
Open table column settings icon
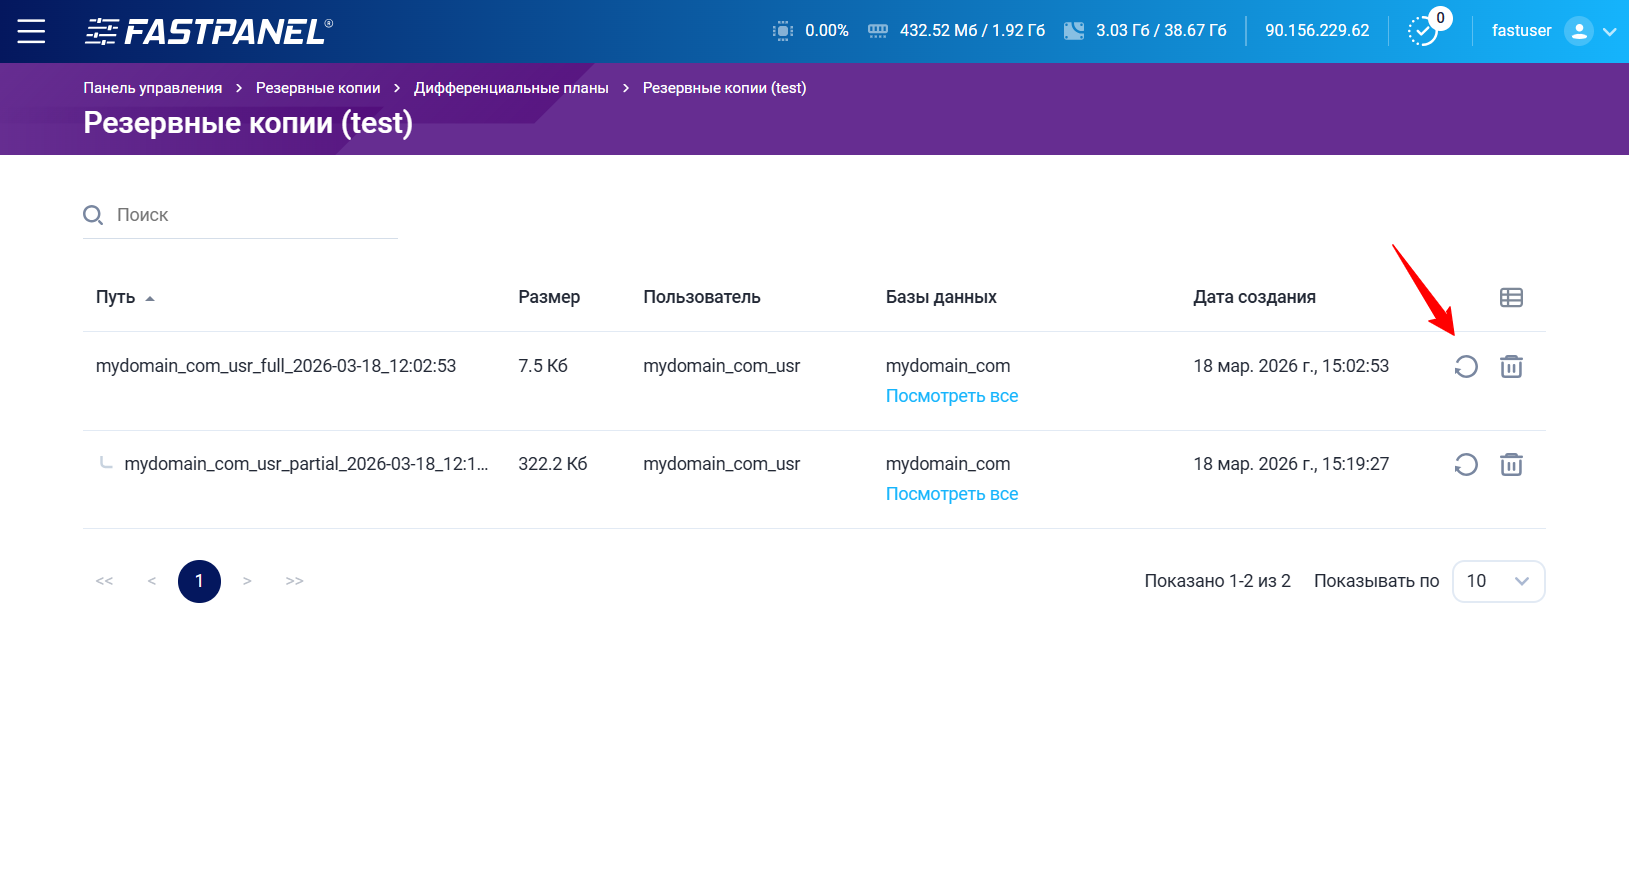pos(1510,298)
